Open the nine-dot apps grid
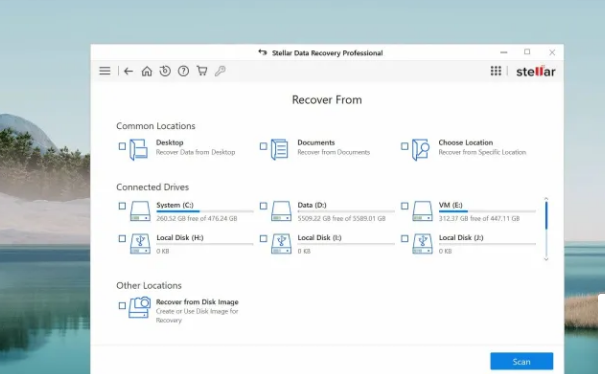 (x=496, y=71)
